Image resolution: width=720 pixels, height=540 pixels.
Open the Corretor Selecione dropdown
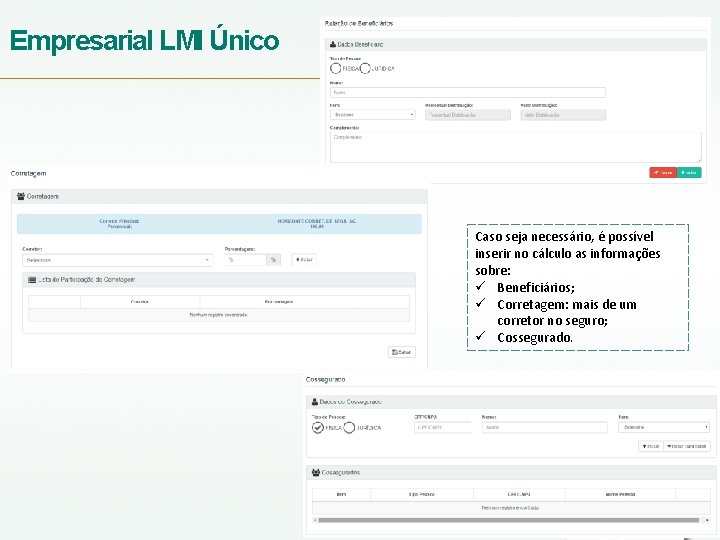[x=118, y=260]
